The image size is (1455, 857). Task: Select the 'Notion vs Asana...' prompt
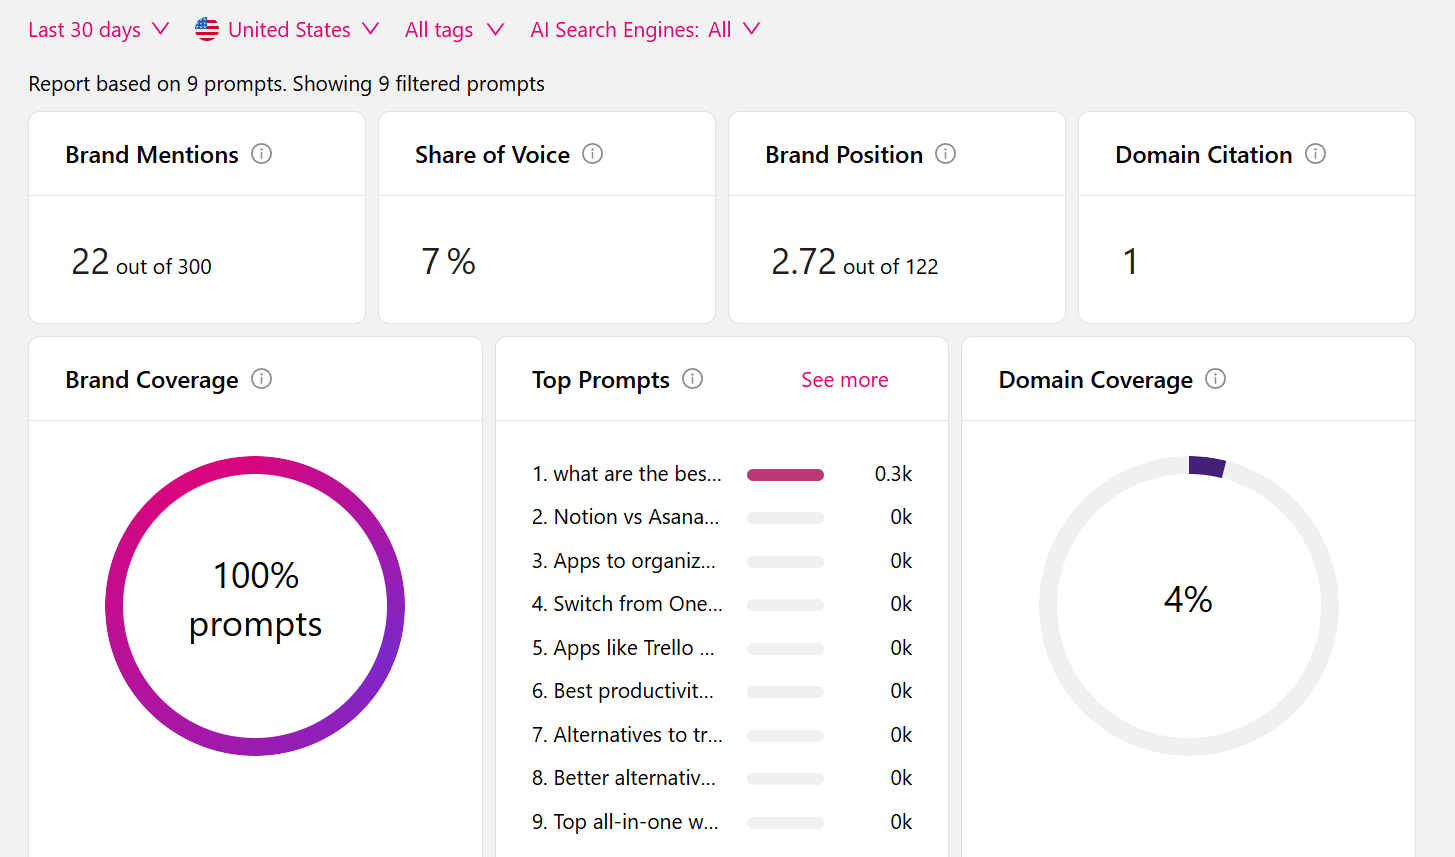pos(625,517)
